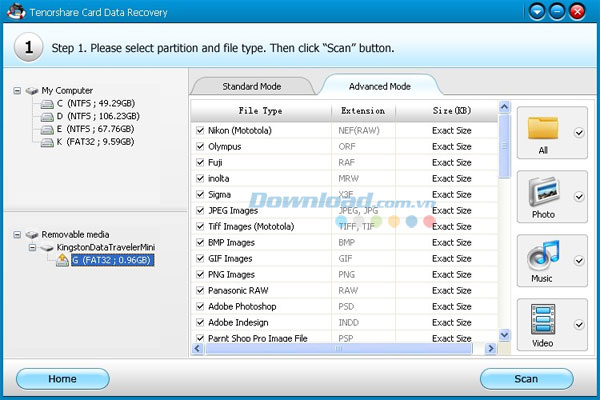Click the K drive icon

click(47, 142)
